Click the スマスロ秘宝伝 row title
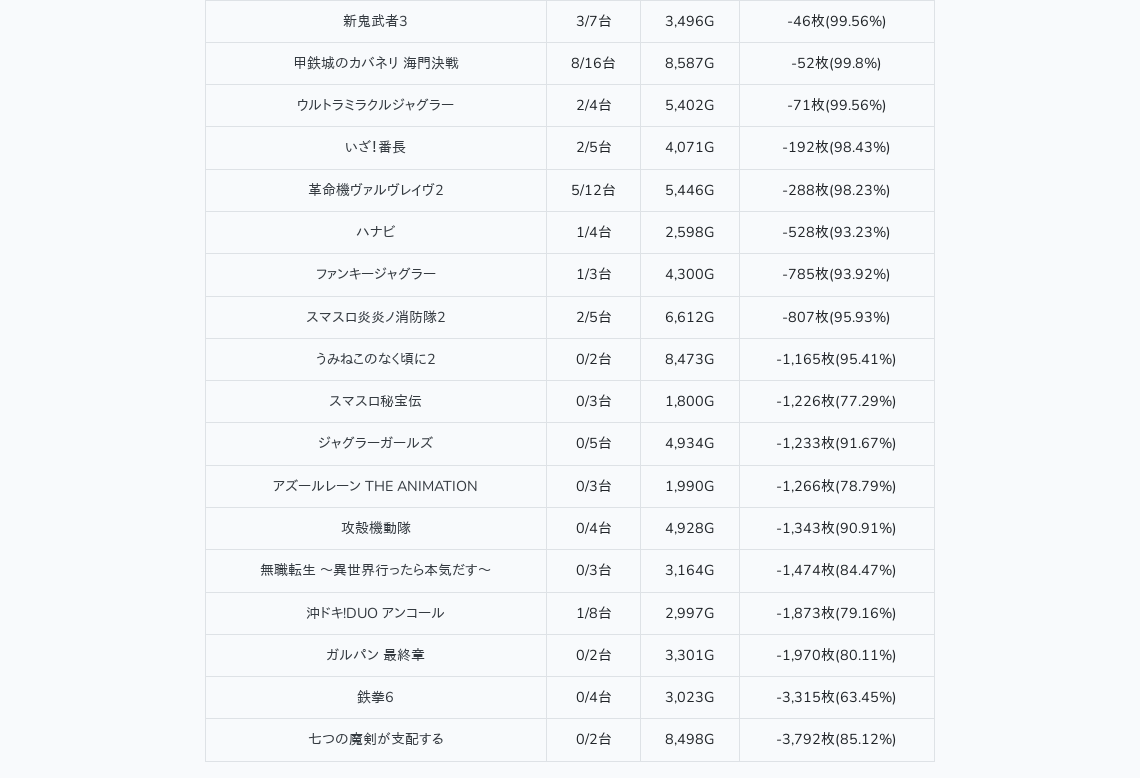Image resolution: width=1140 pixels, height=778 pixels. (375, 401)
